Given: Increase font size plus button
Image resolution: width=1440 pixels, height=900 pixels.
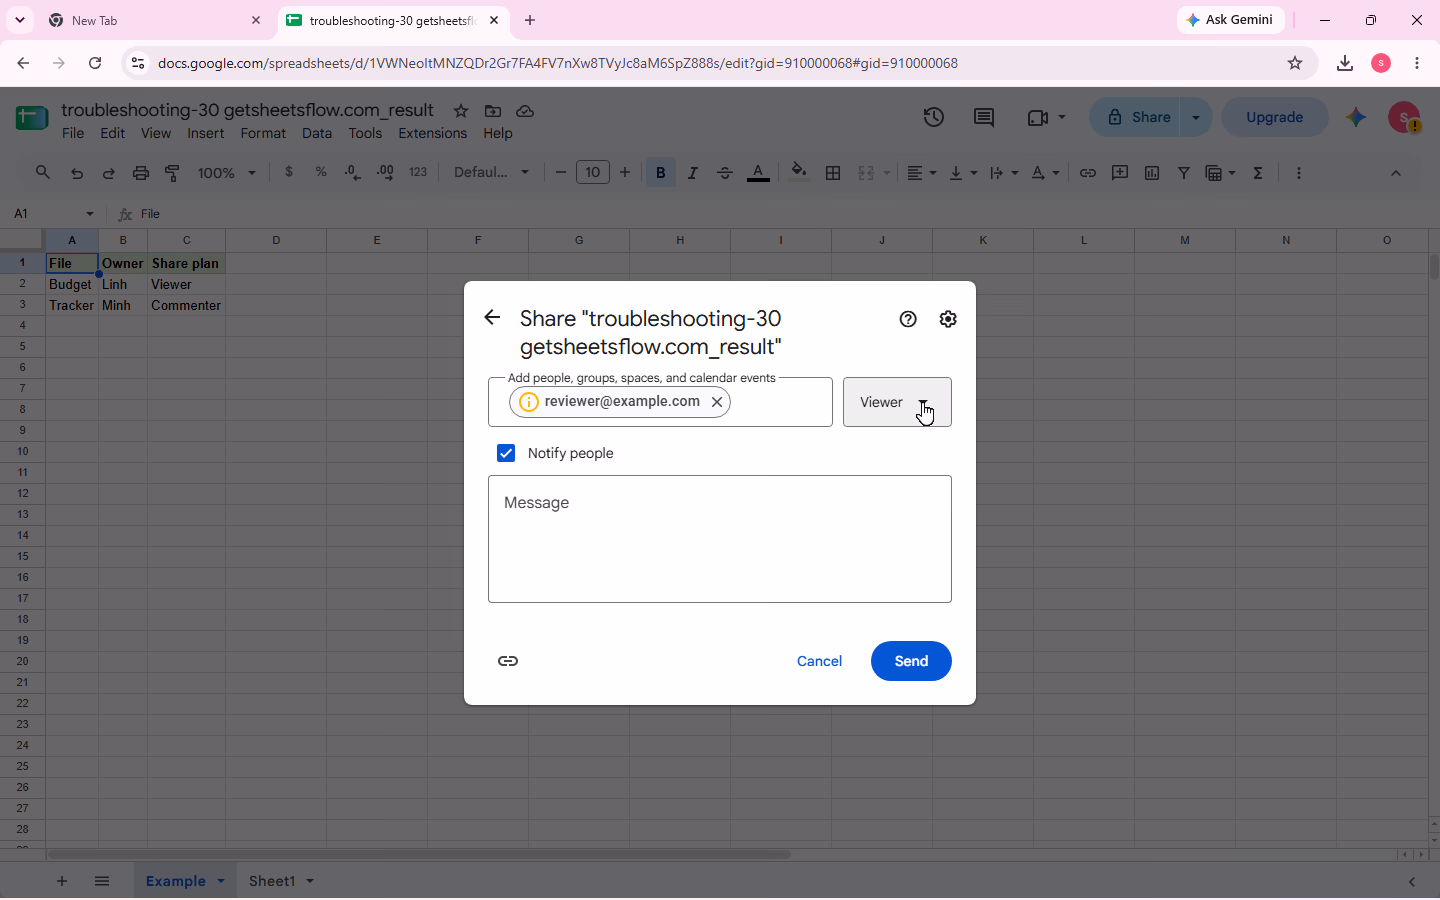Looking at the screenshot, I should [x=625, y=172].
